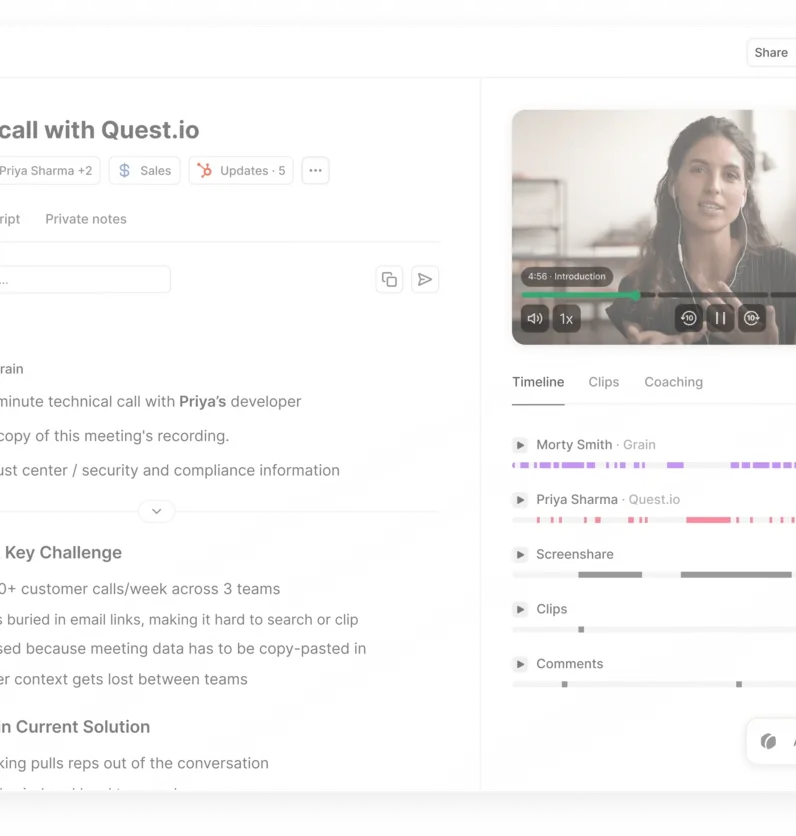
Task: Play the Clips timeline row
Action: tap(520, 609)
